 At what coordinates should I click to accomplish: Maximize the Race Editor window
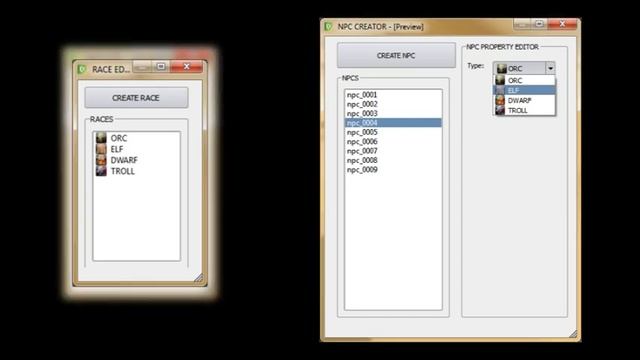pos(161,66)
